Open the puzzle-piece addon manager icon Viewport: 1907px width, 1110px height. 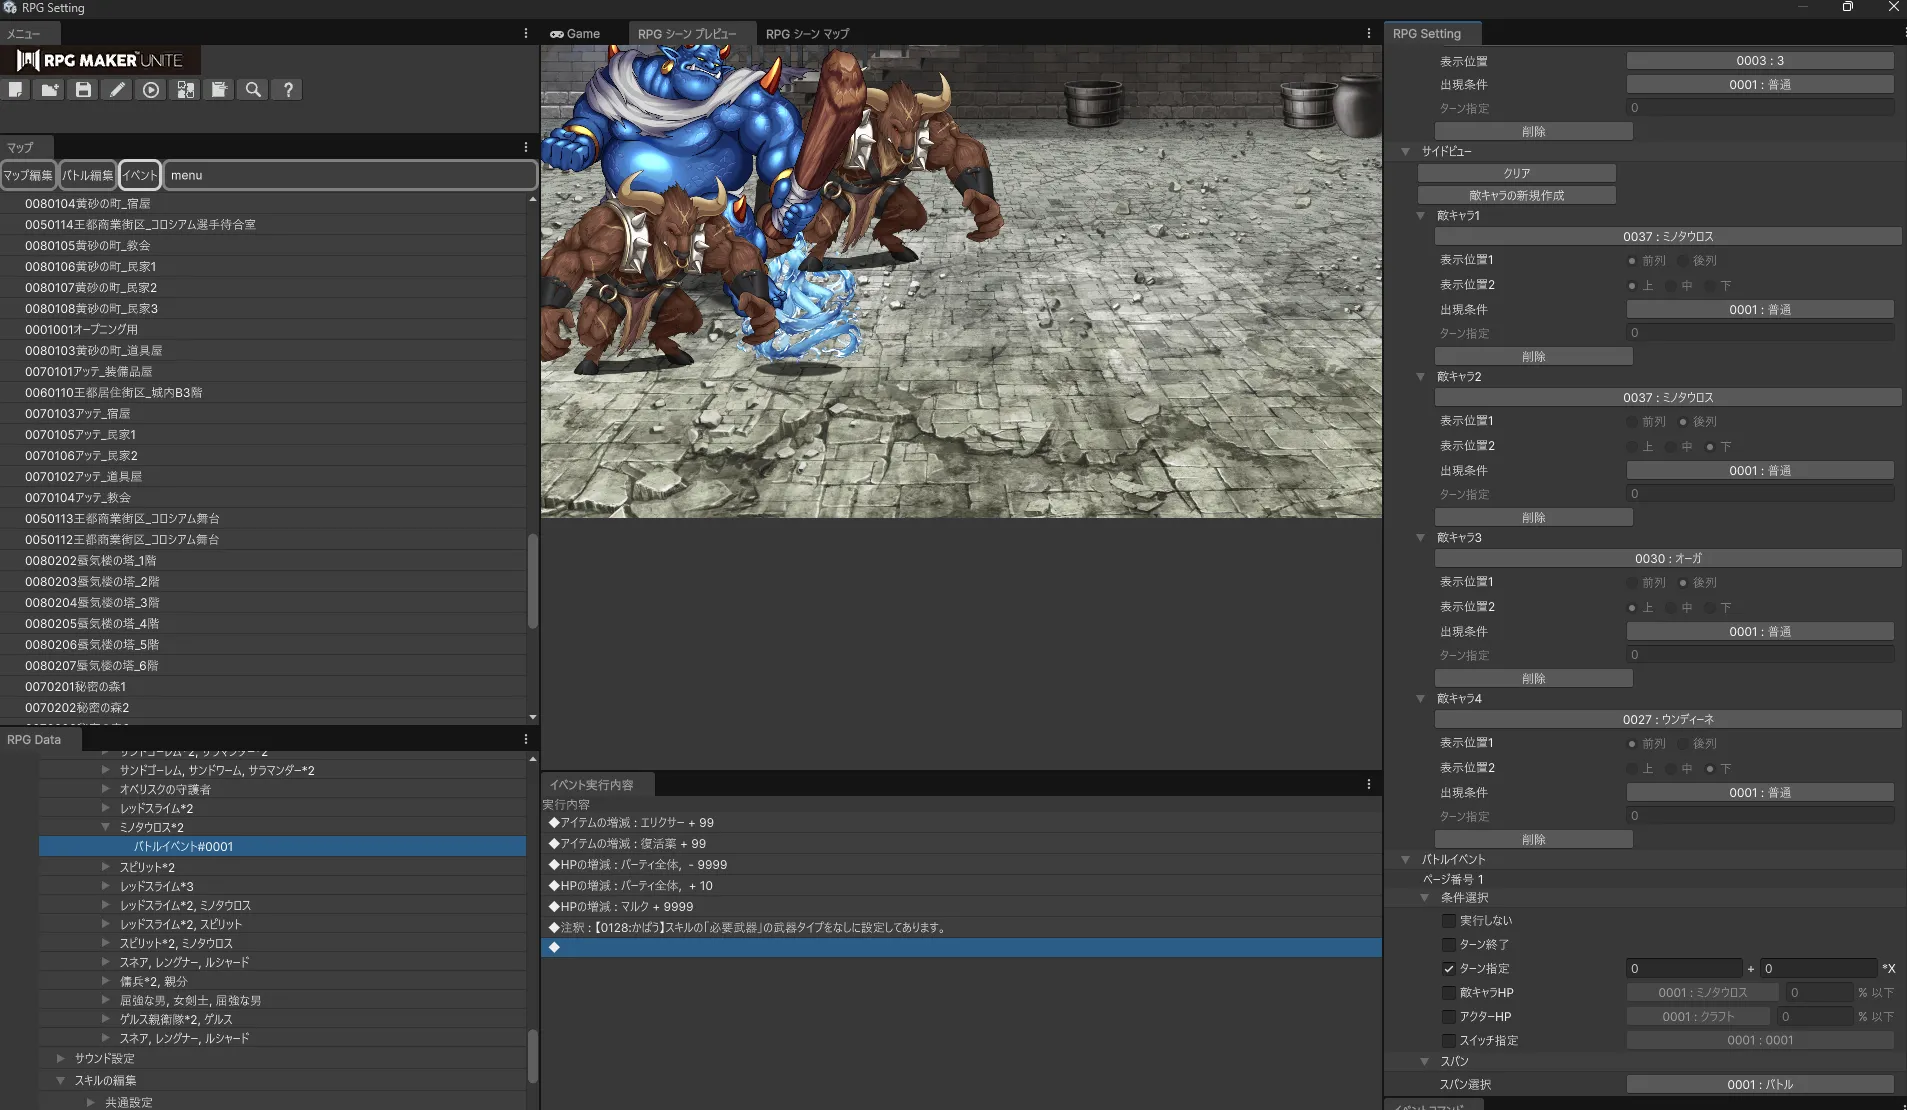pos(185,90)
